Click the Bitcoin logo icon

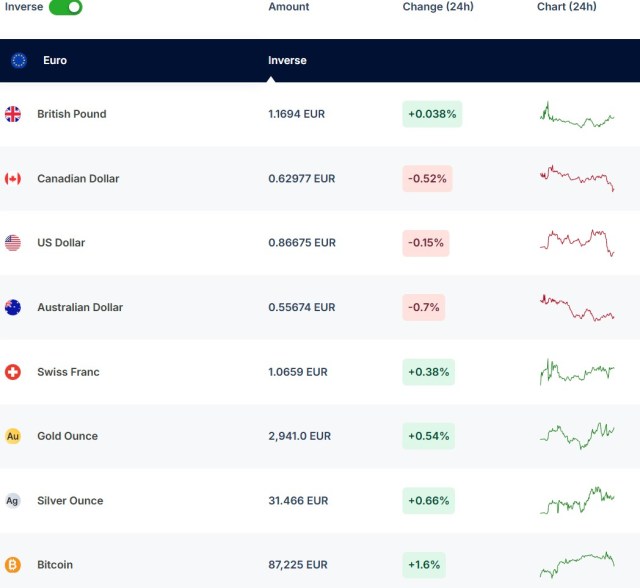coord(13,565)
